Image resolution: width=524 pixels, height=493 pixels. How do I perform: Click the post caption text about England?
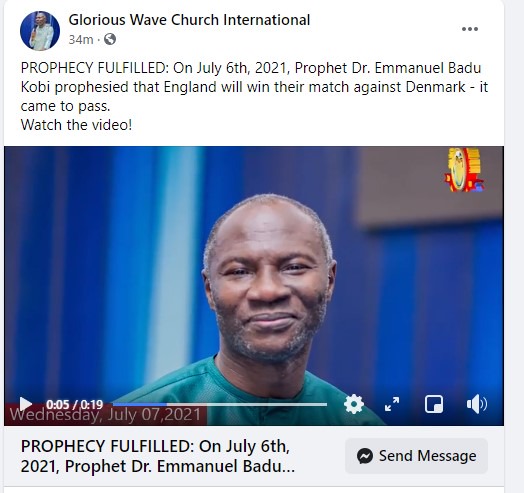pos(254,87)
